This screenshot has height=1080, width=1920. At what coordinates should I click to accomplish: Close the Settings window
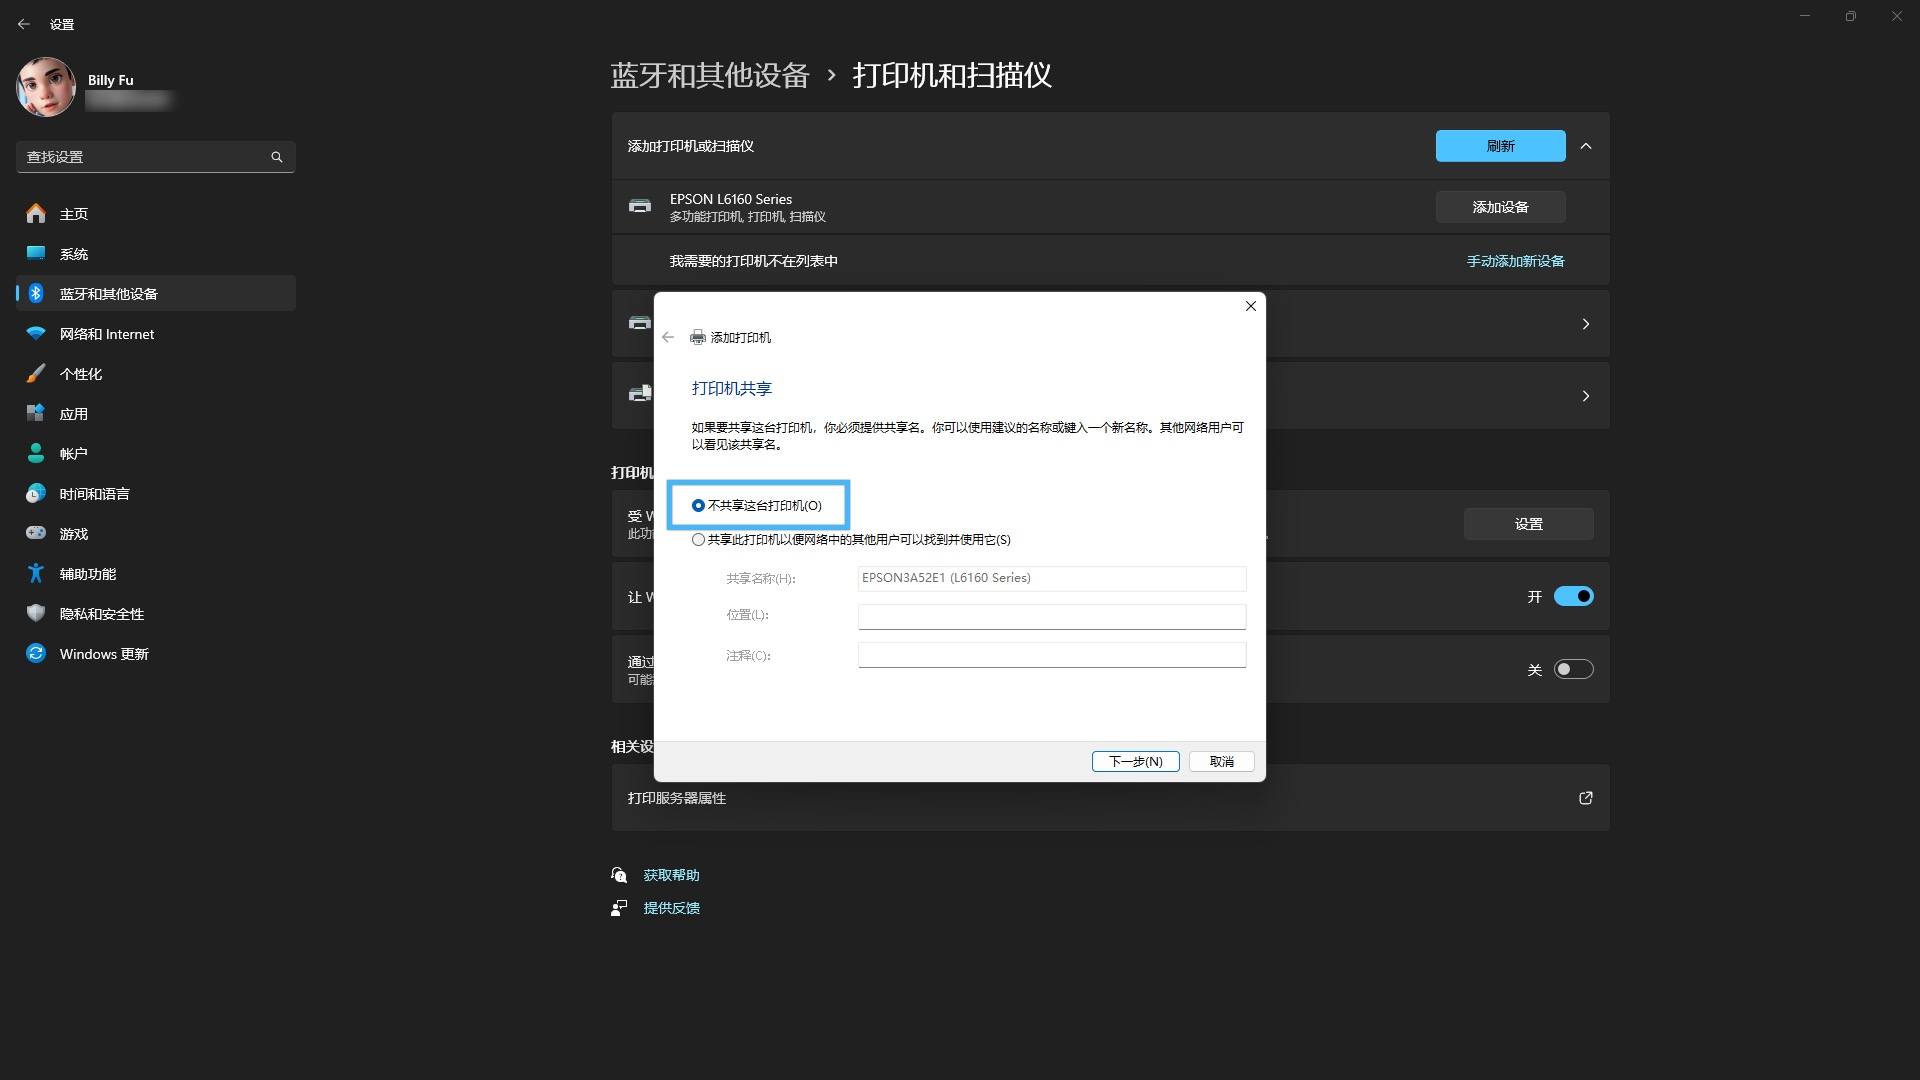click(1897, 16)
